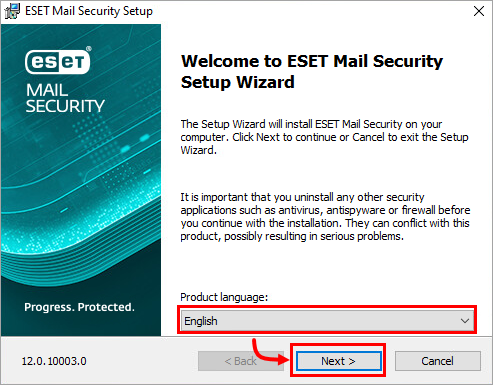Click the version number 12.0.10003.0
Viewport: 493px width, 385px height.
pos(54,361)
